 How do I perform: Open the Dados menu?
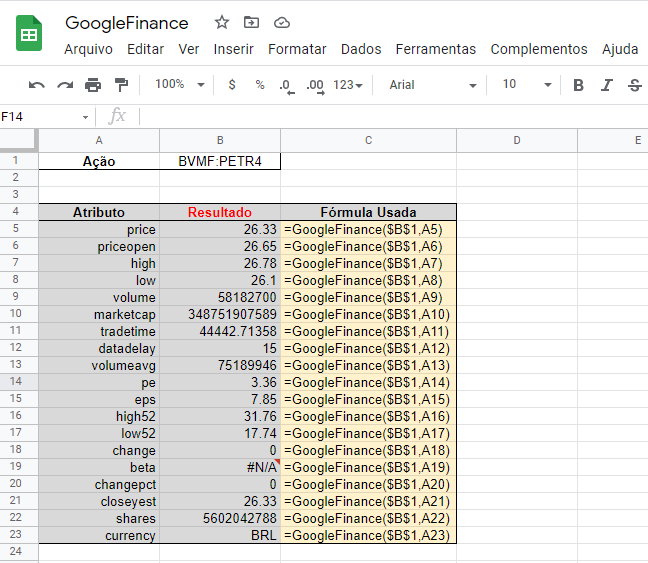pos(361,49)
